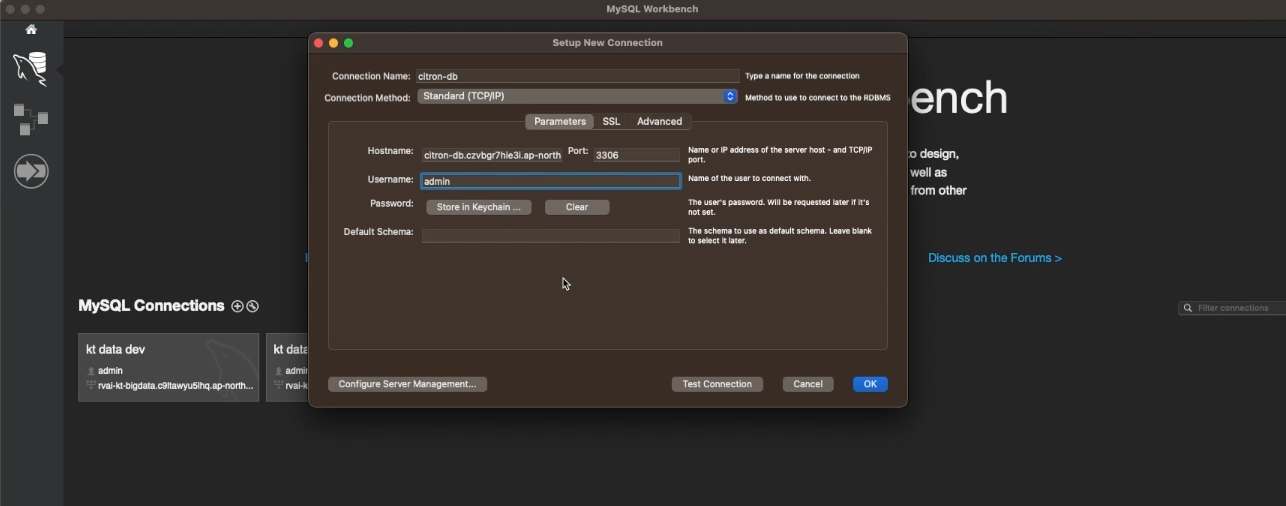This screenshot has height=506, width=1286.
Task: Open the home tab icon
Action: [x=31, y=29]
